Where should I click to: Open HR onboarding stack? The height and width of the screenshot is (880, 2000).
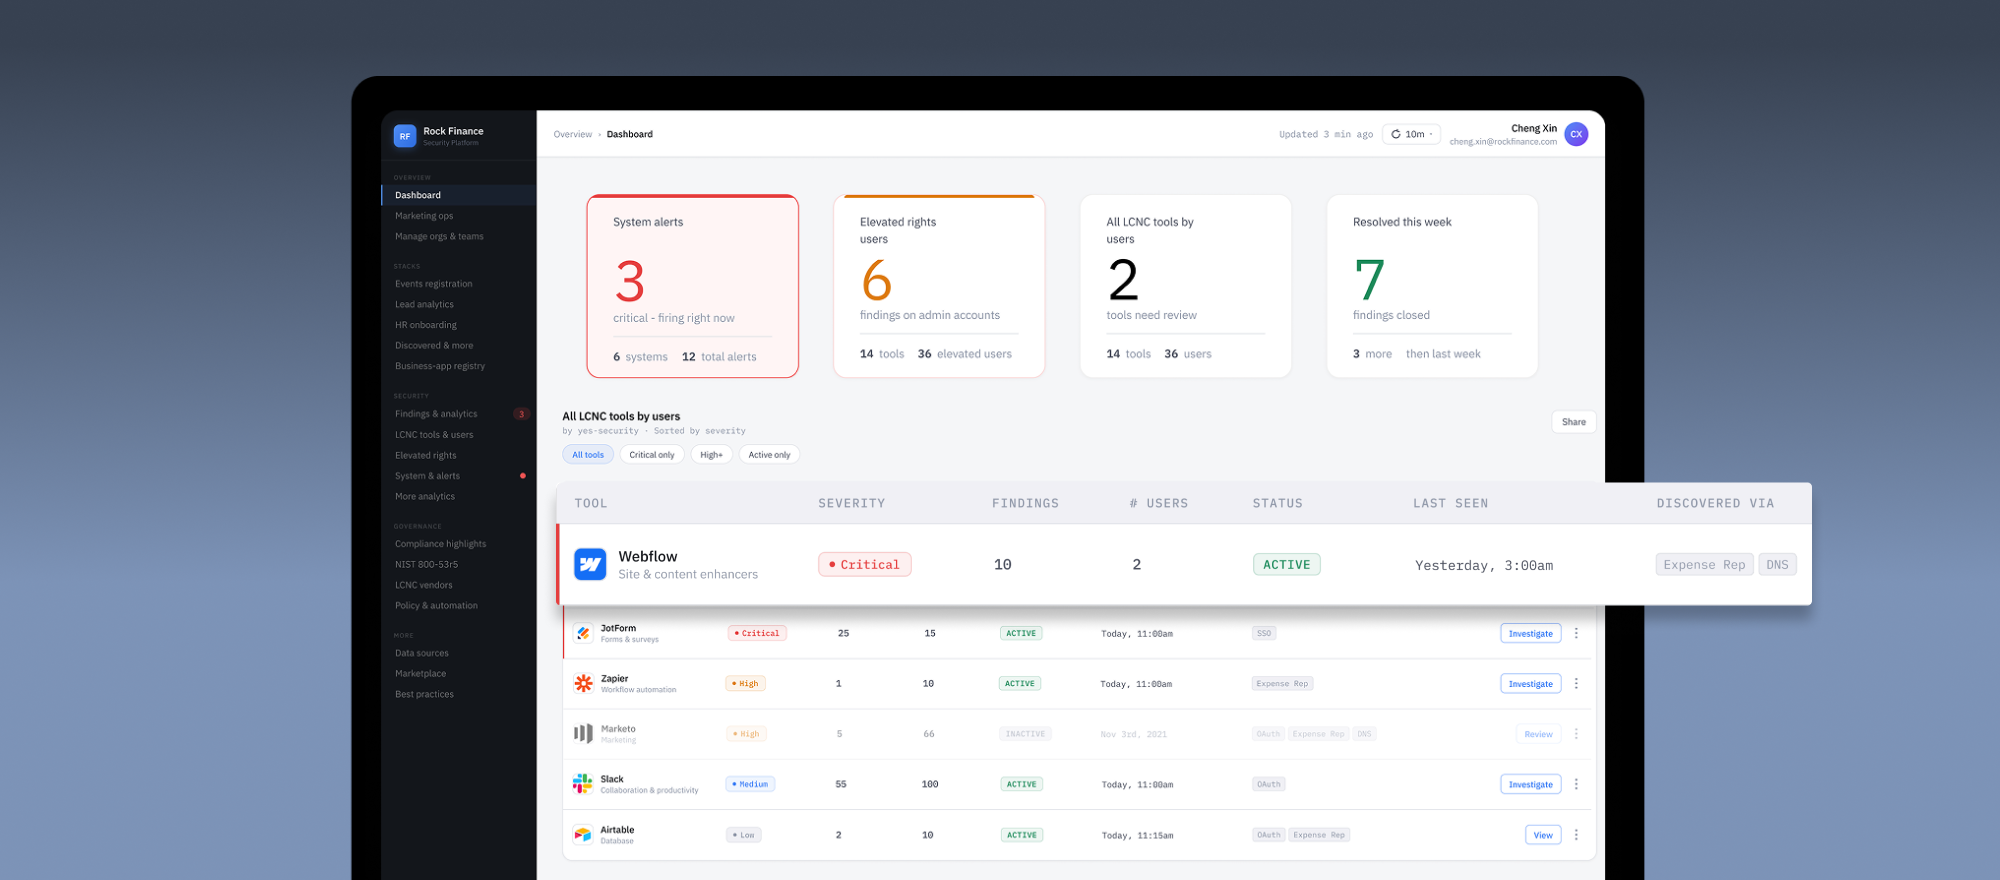426,325
